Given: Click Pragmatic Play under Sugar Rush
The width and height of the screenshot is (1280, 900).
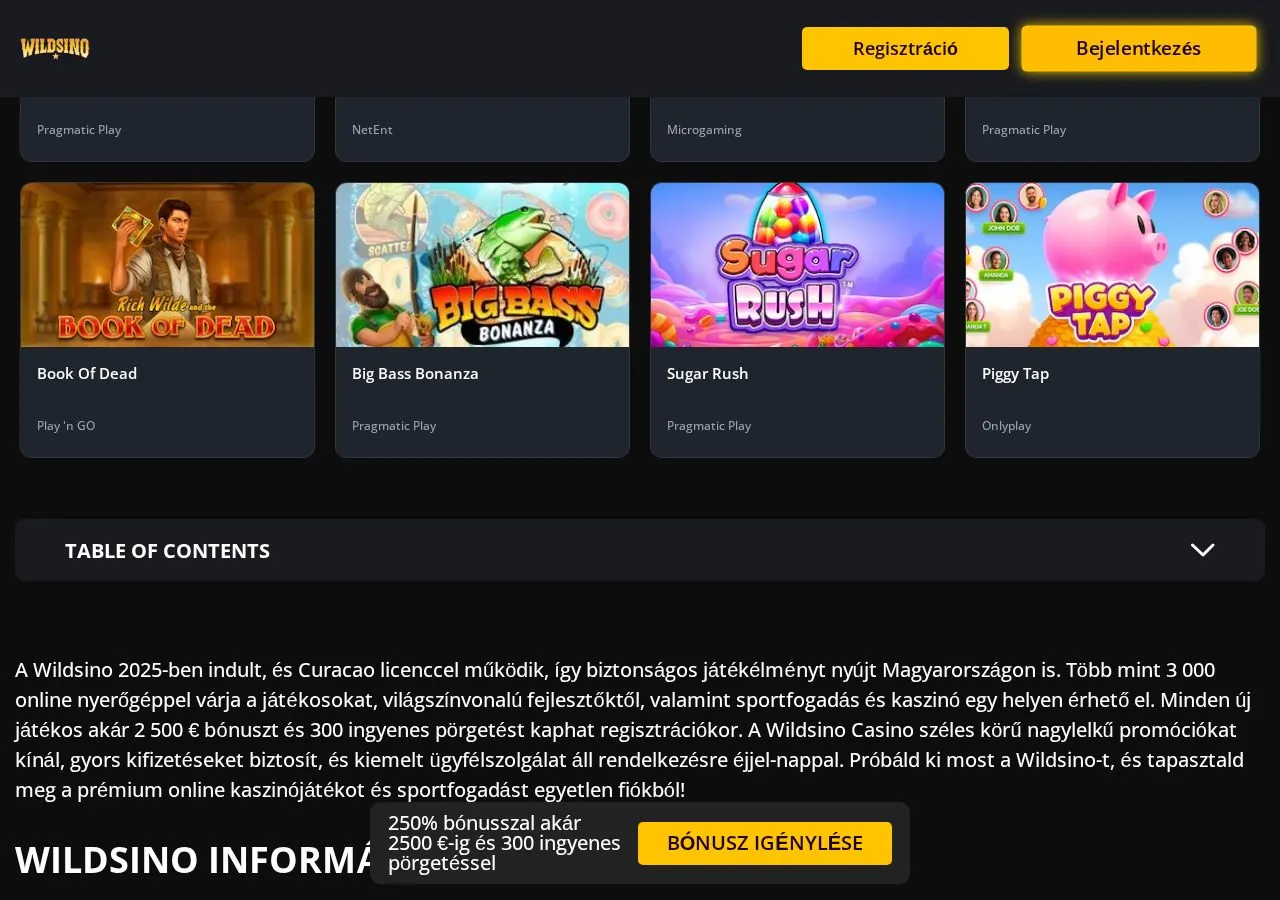Looking at the screenshot, I should 709,425.
